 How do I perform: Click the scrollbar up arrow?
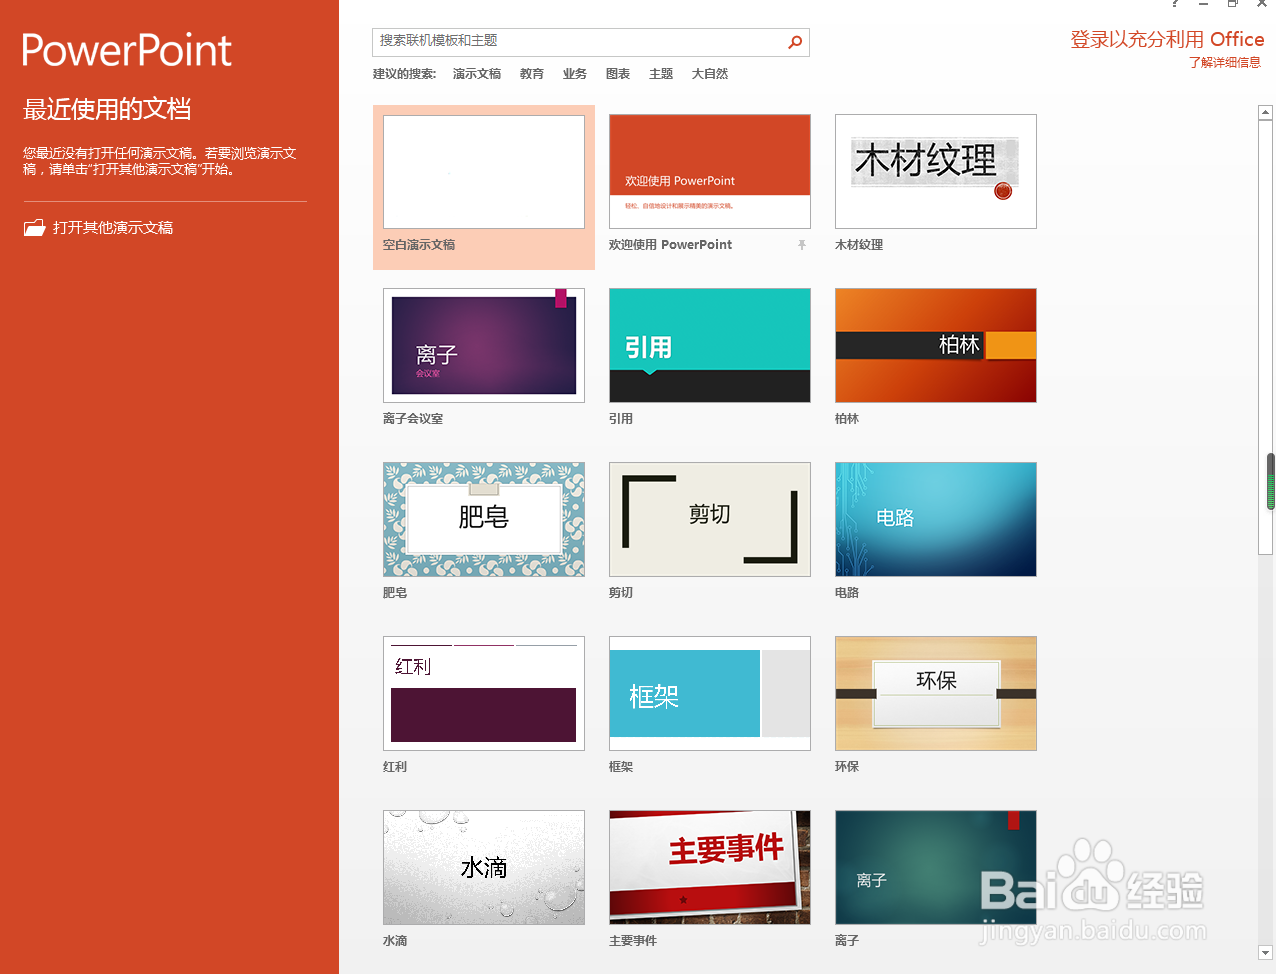[x=1265, y=113]
